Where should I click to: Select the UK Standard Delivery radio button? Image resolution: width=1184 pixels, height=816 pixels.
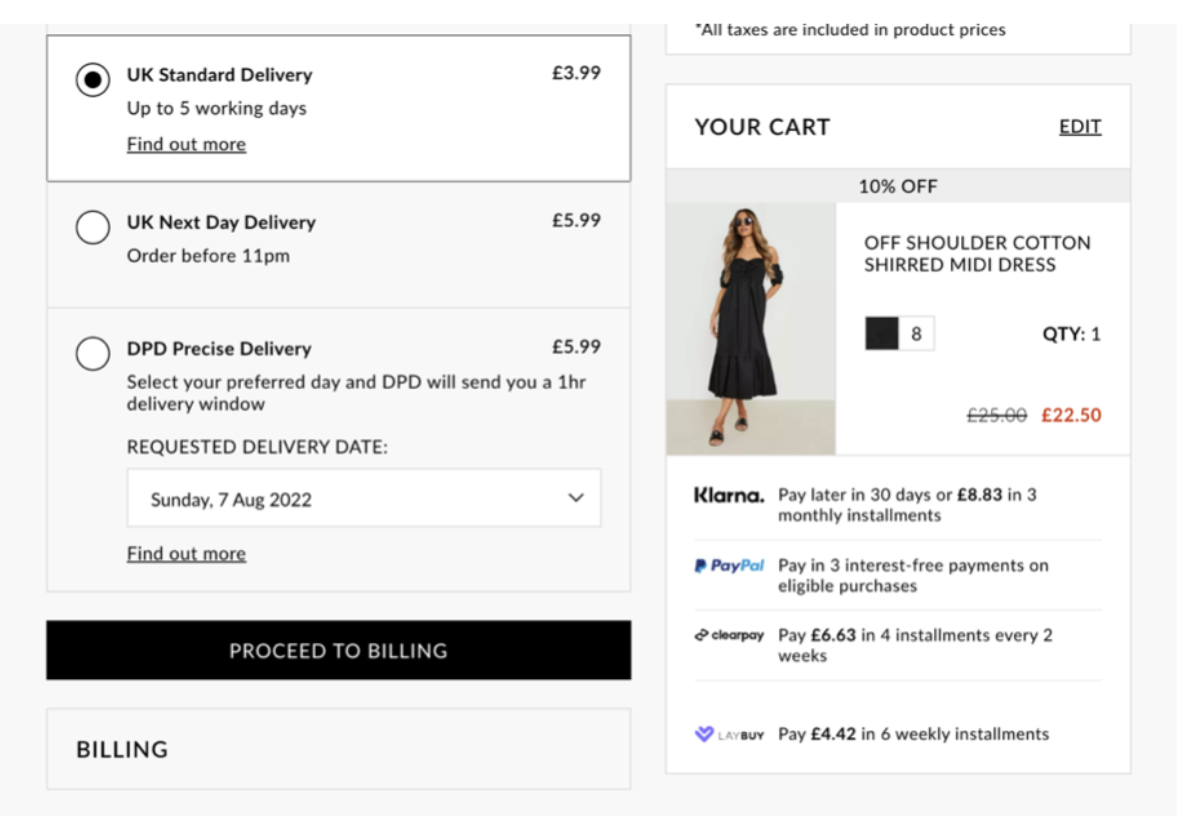94,75
